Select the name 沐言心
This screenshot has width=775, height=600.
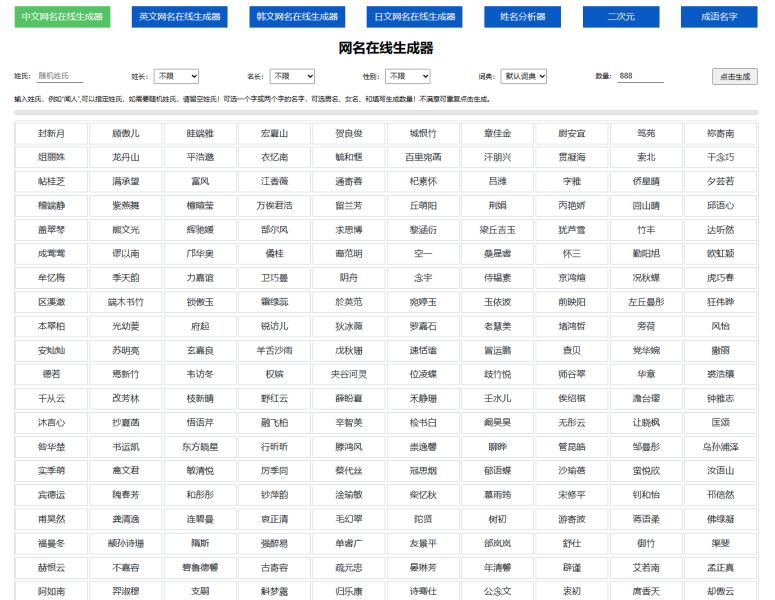51,423
